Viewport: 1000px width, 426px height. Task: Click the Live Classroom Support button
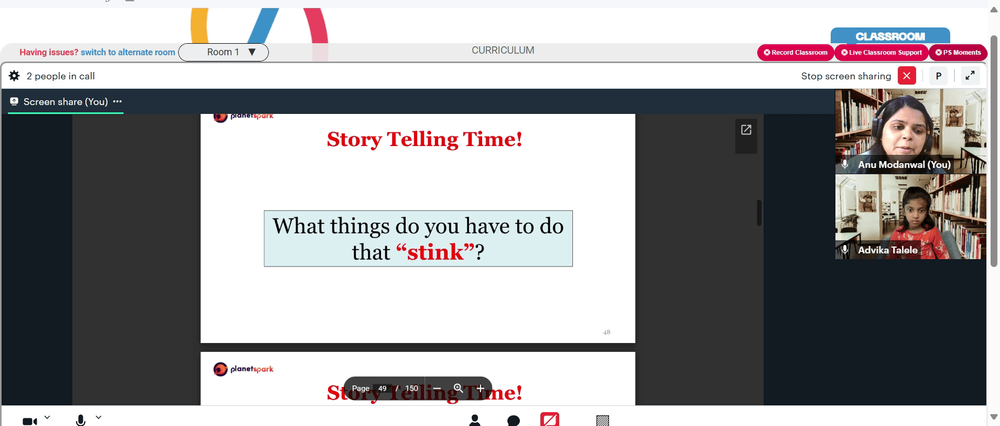[881, 52]
